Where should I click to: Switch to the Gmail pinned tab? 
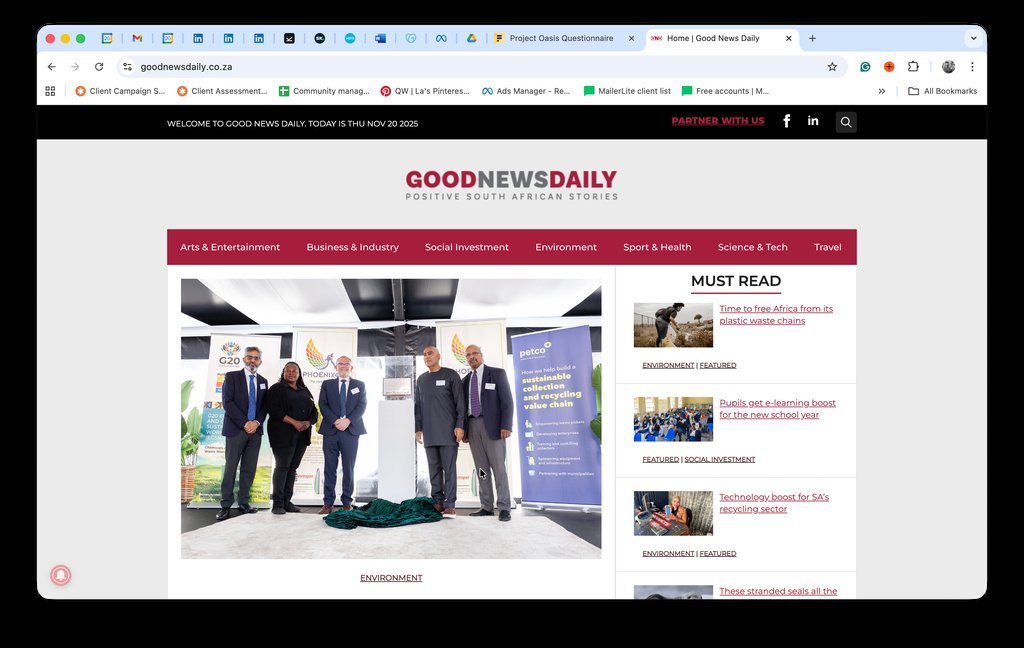[x=137, y=39]
